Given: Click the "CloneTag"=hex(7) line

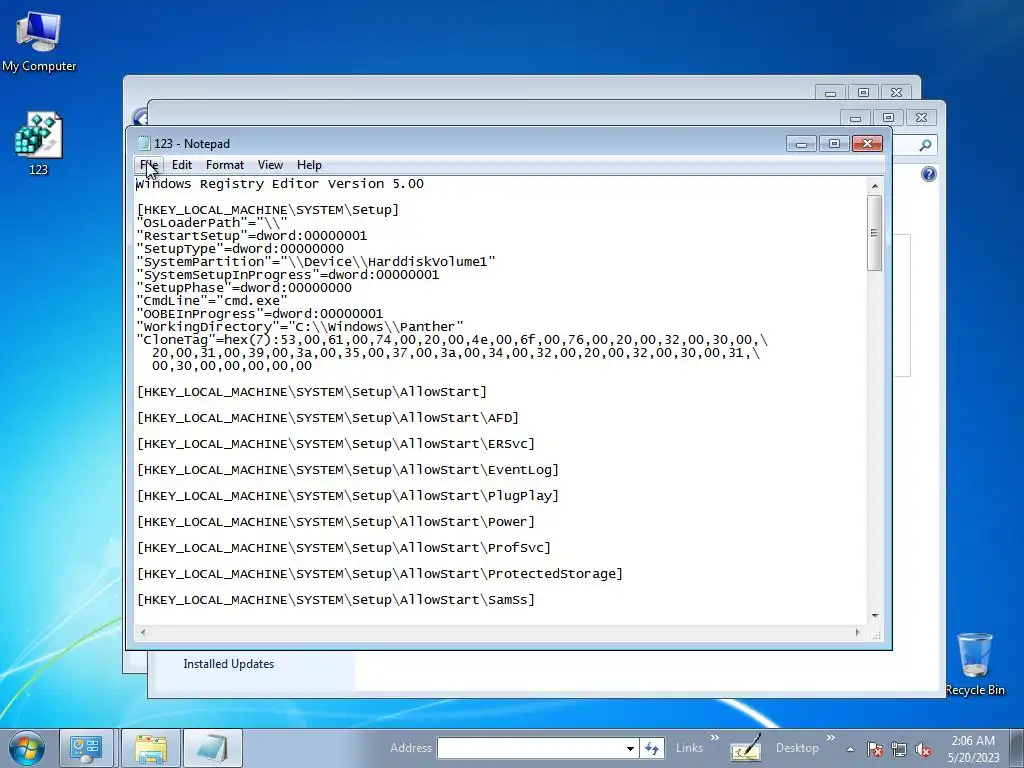Looking at the screenshot, I should (x=452, y=340).
